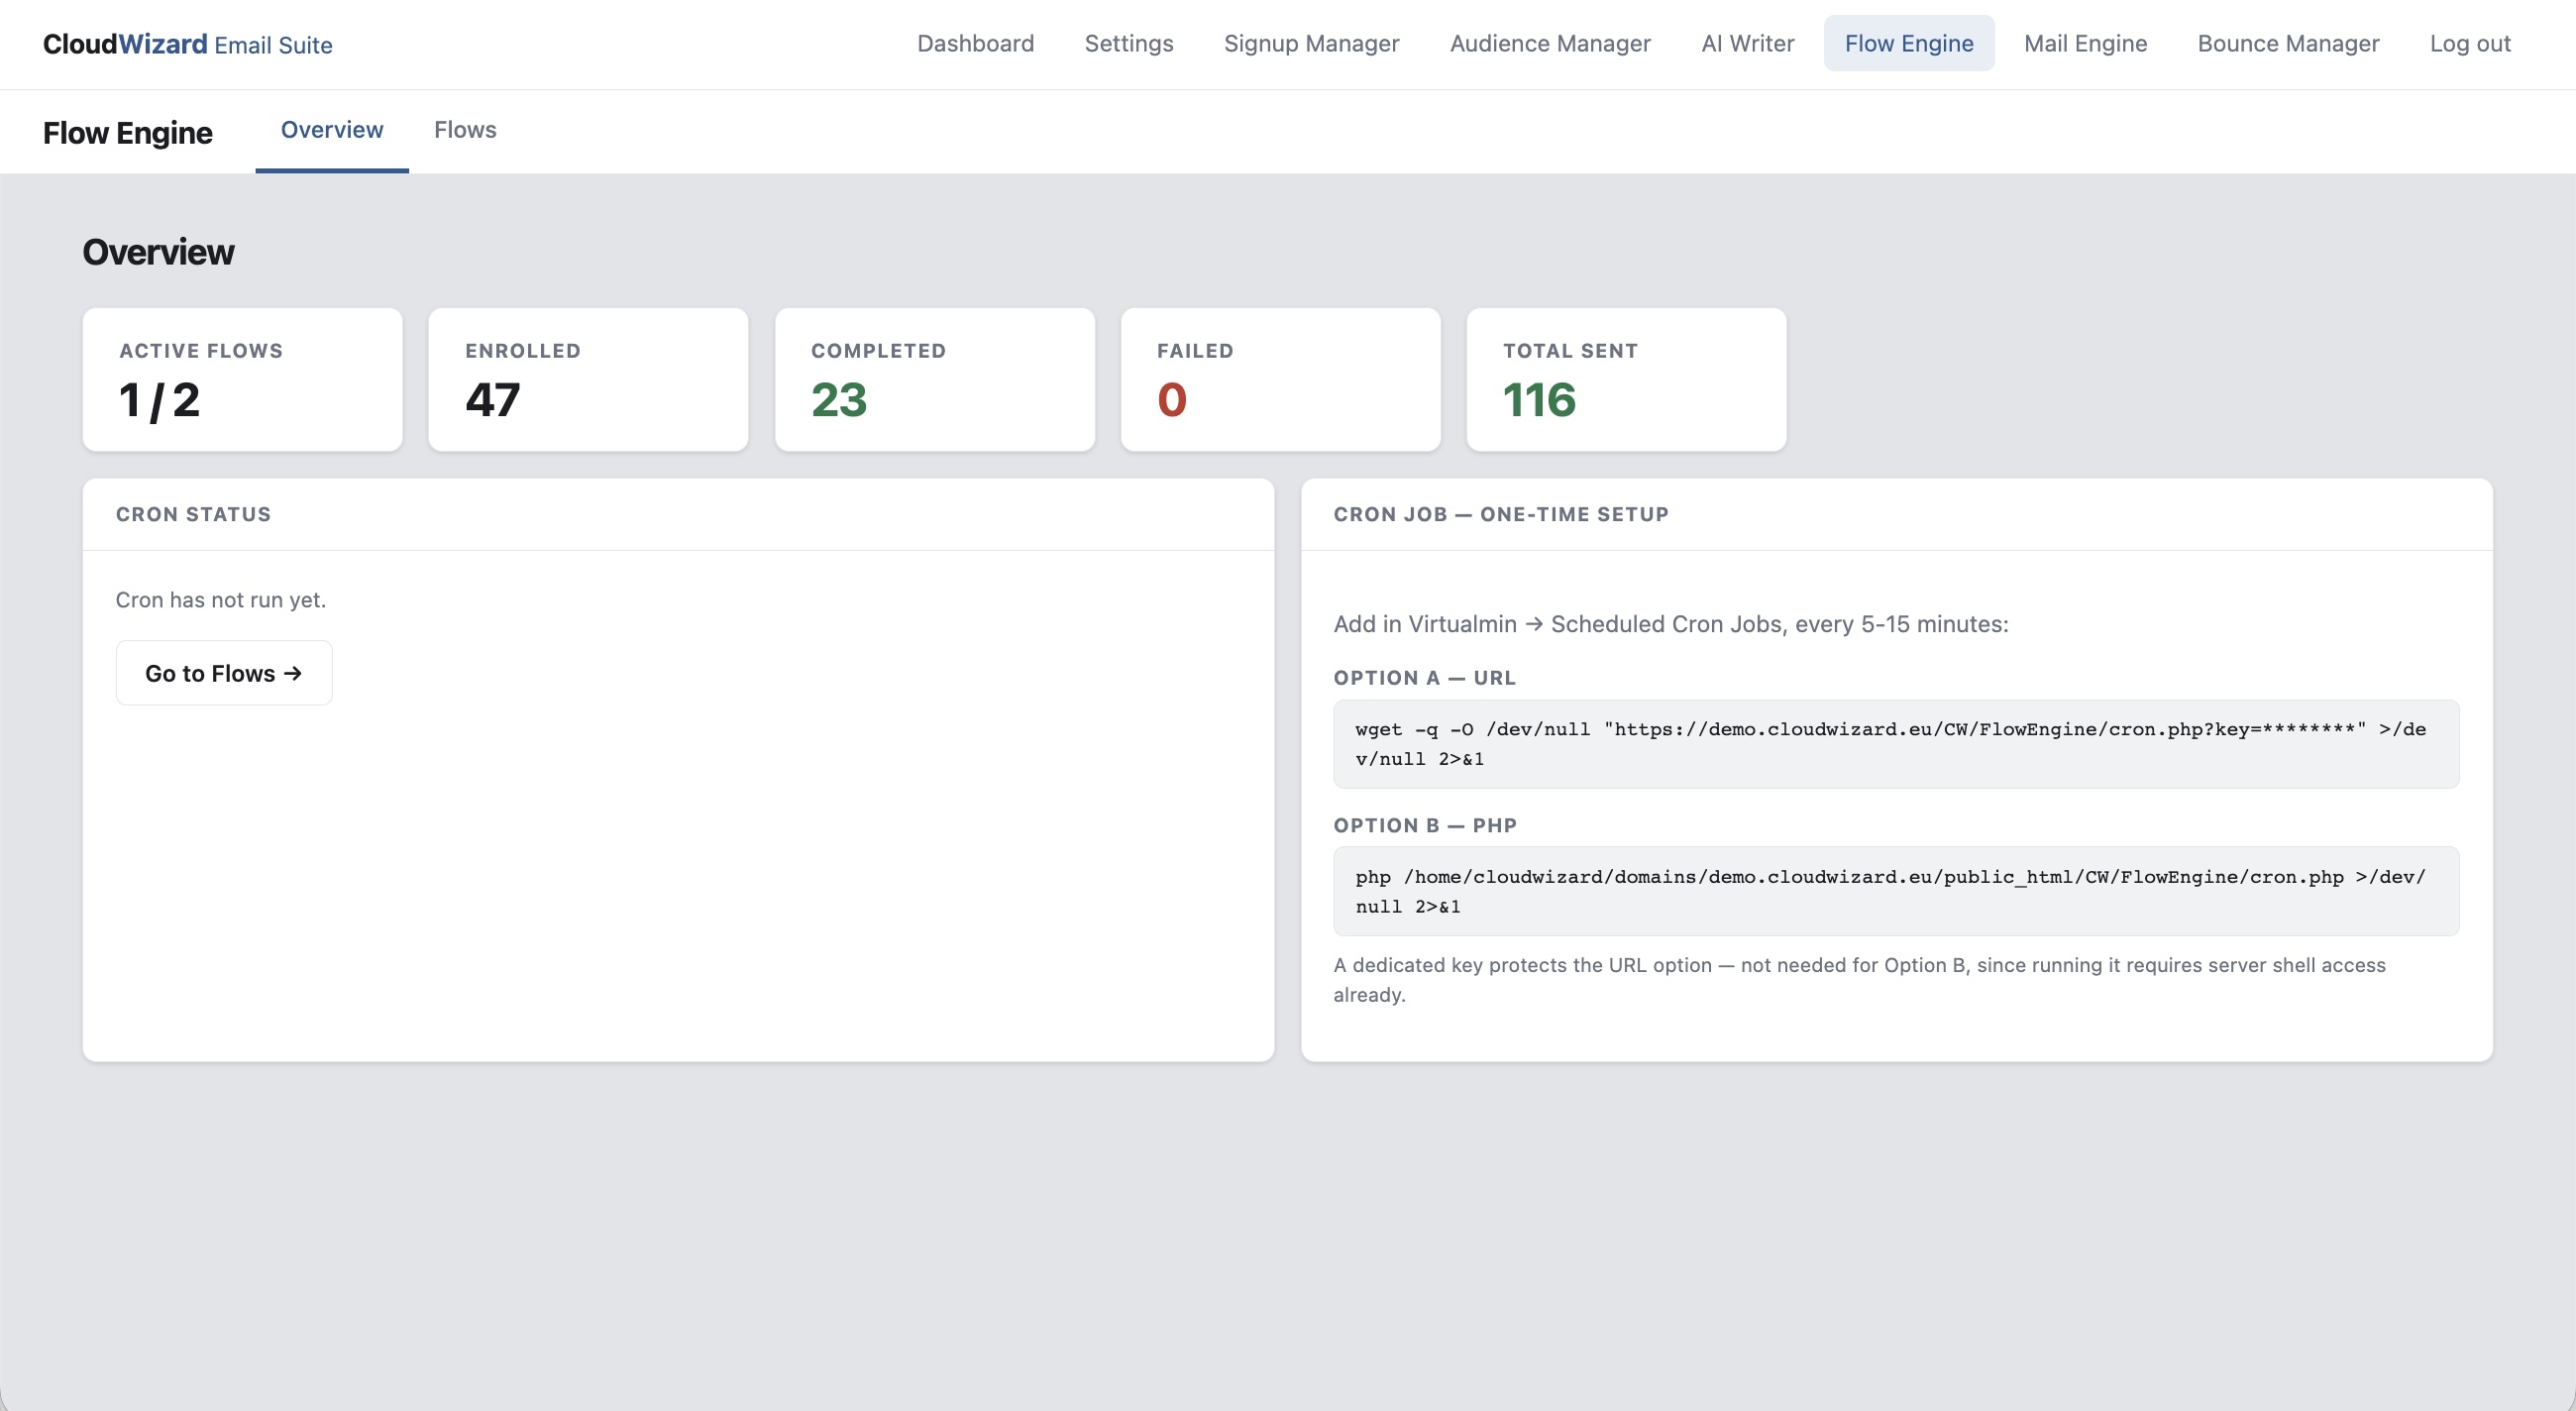The width and height of the screenshot is (2576, 1411).
Task: Click the Active Flows 1/2 card
Action: [x=243, y=380]
